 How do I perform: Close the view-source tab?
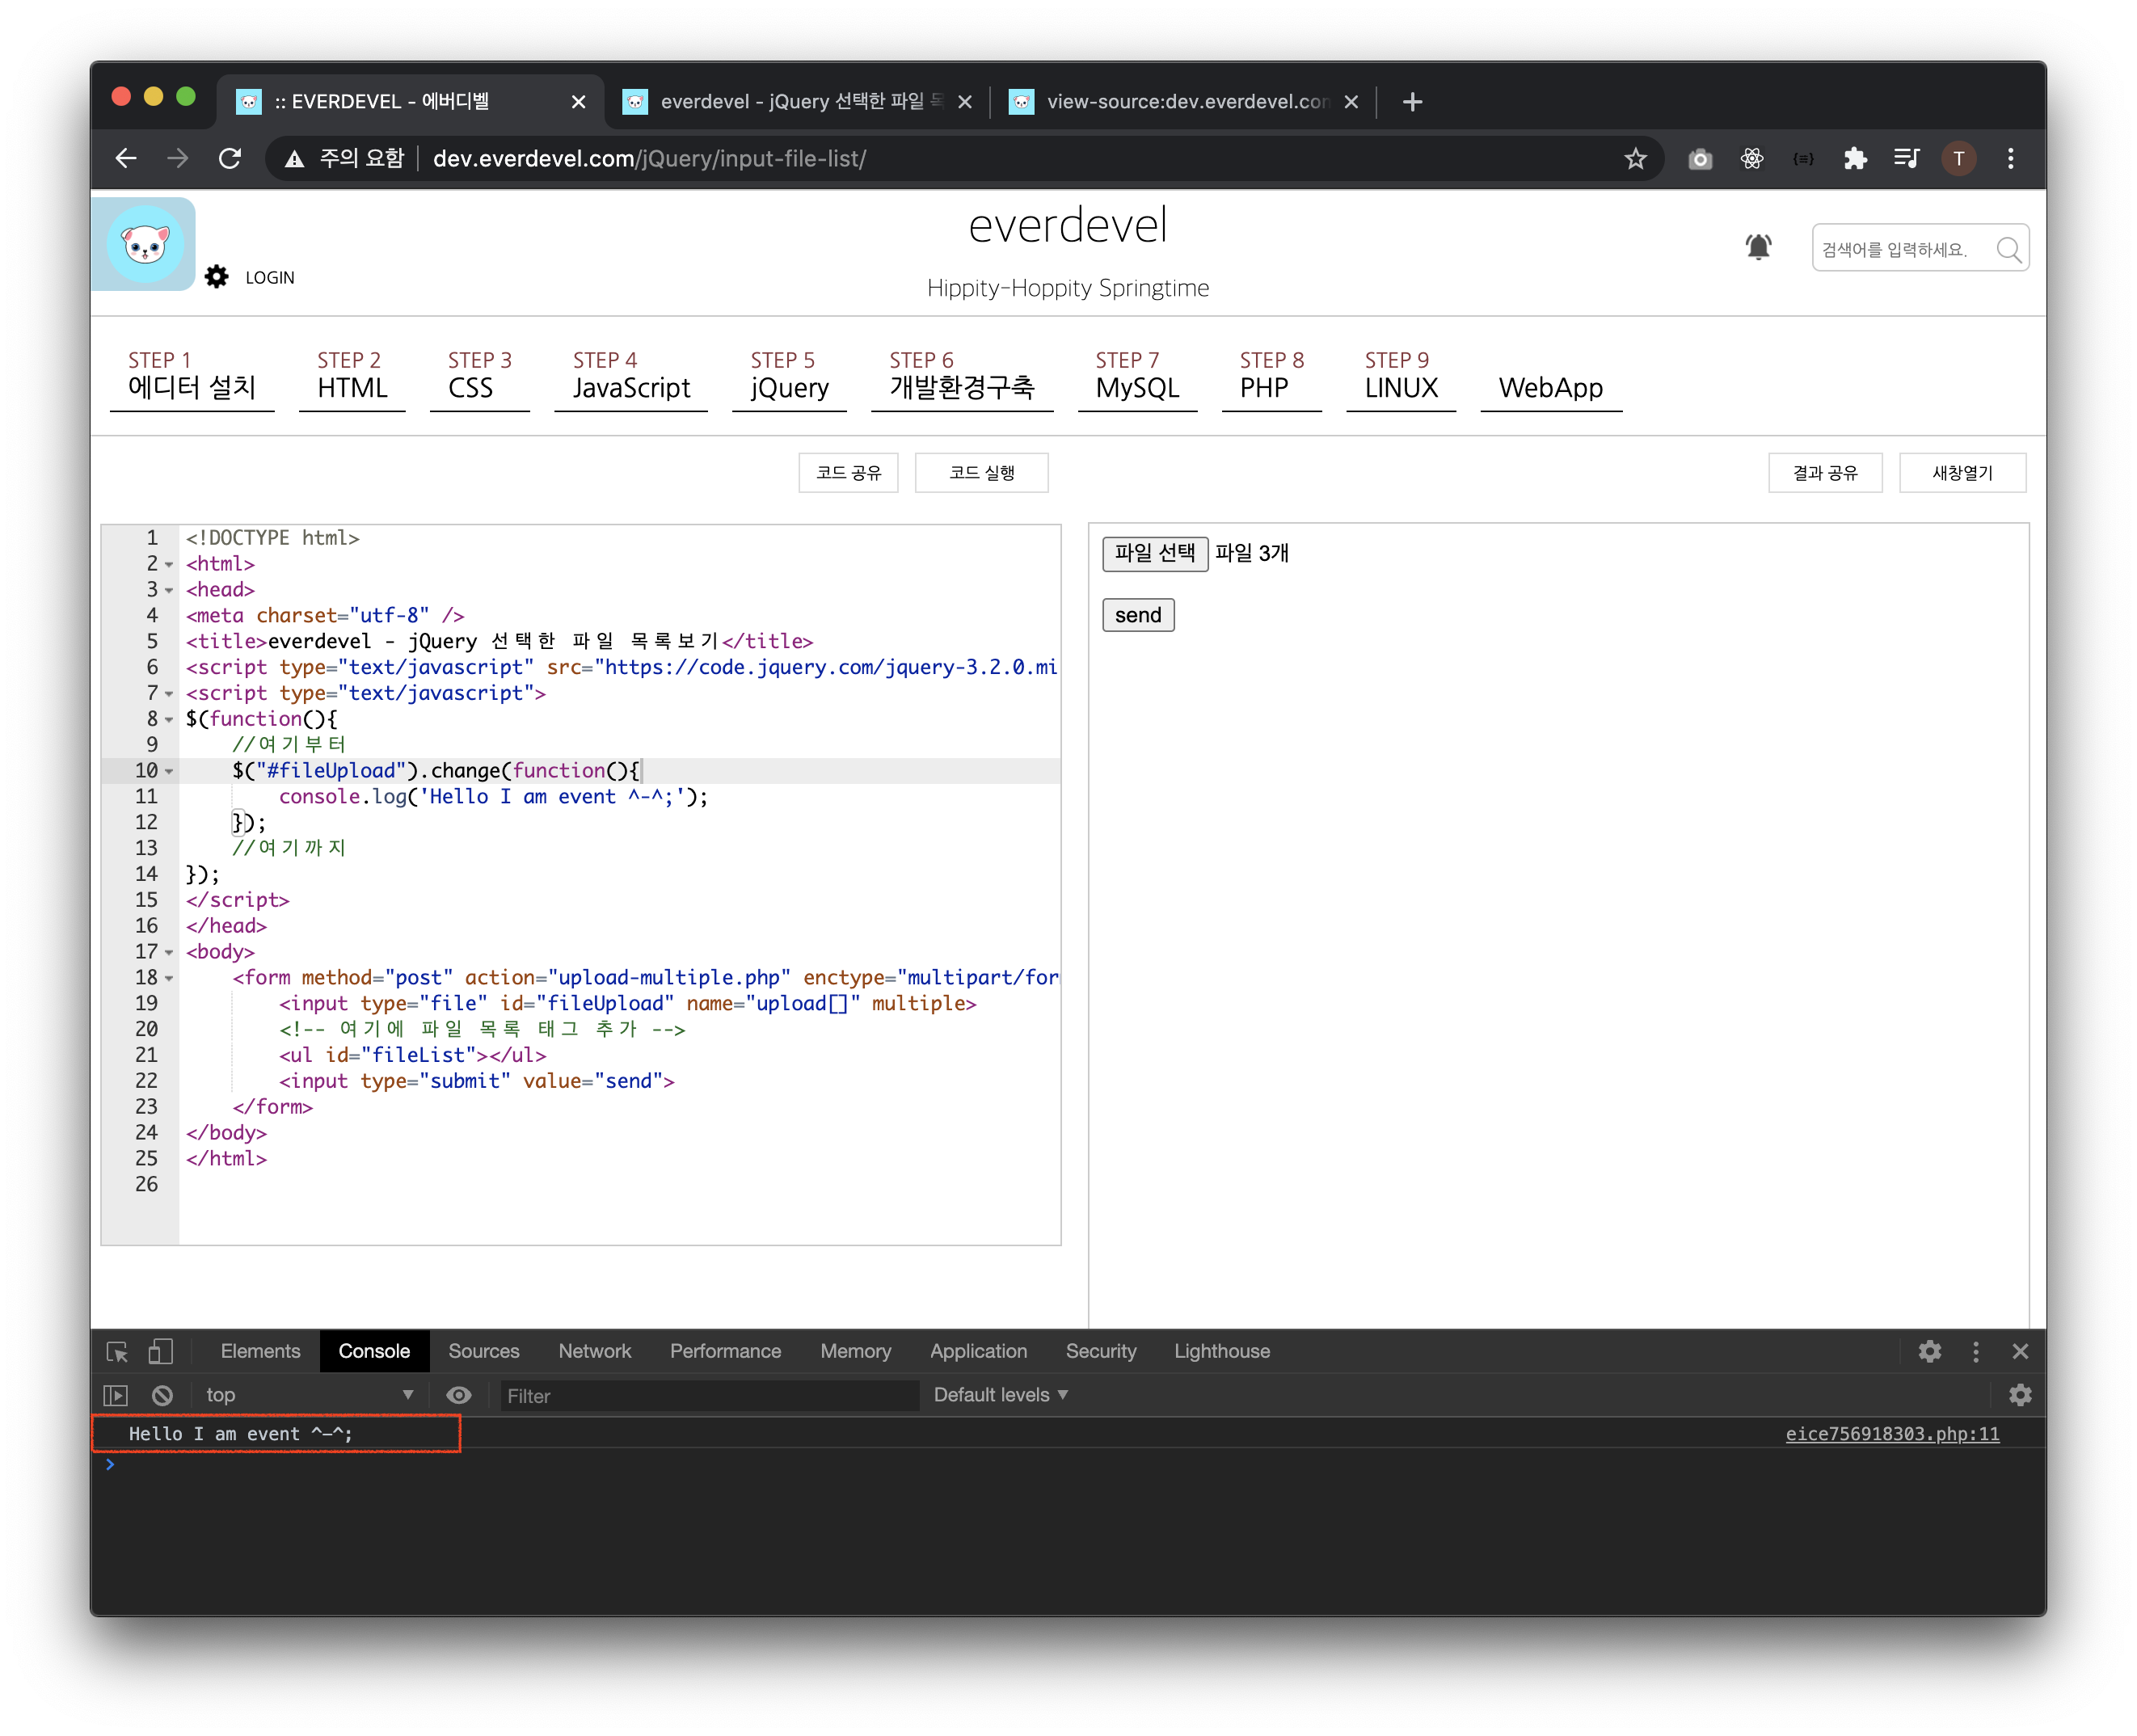coord(1350,101)
